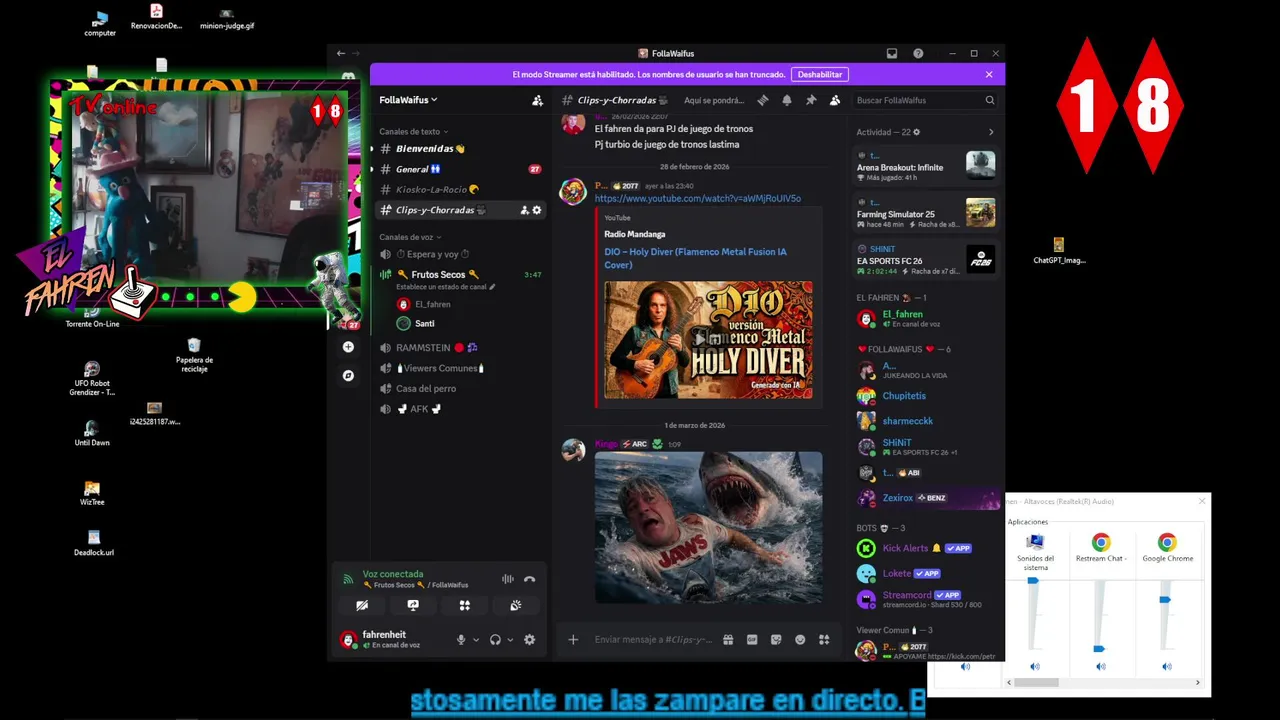
Task: Join Espera y voy voice channel
Action: click(x=460, y=254)
